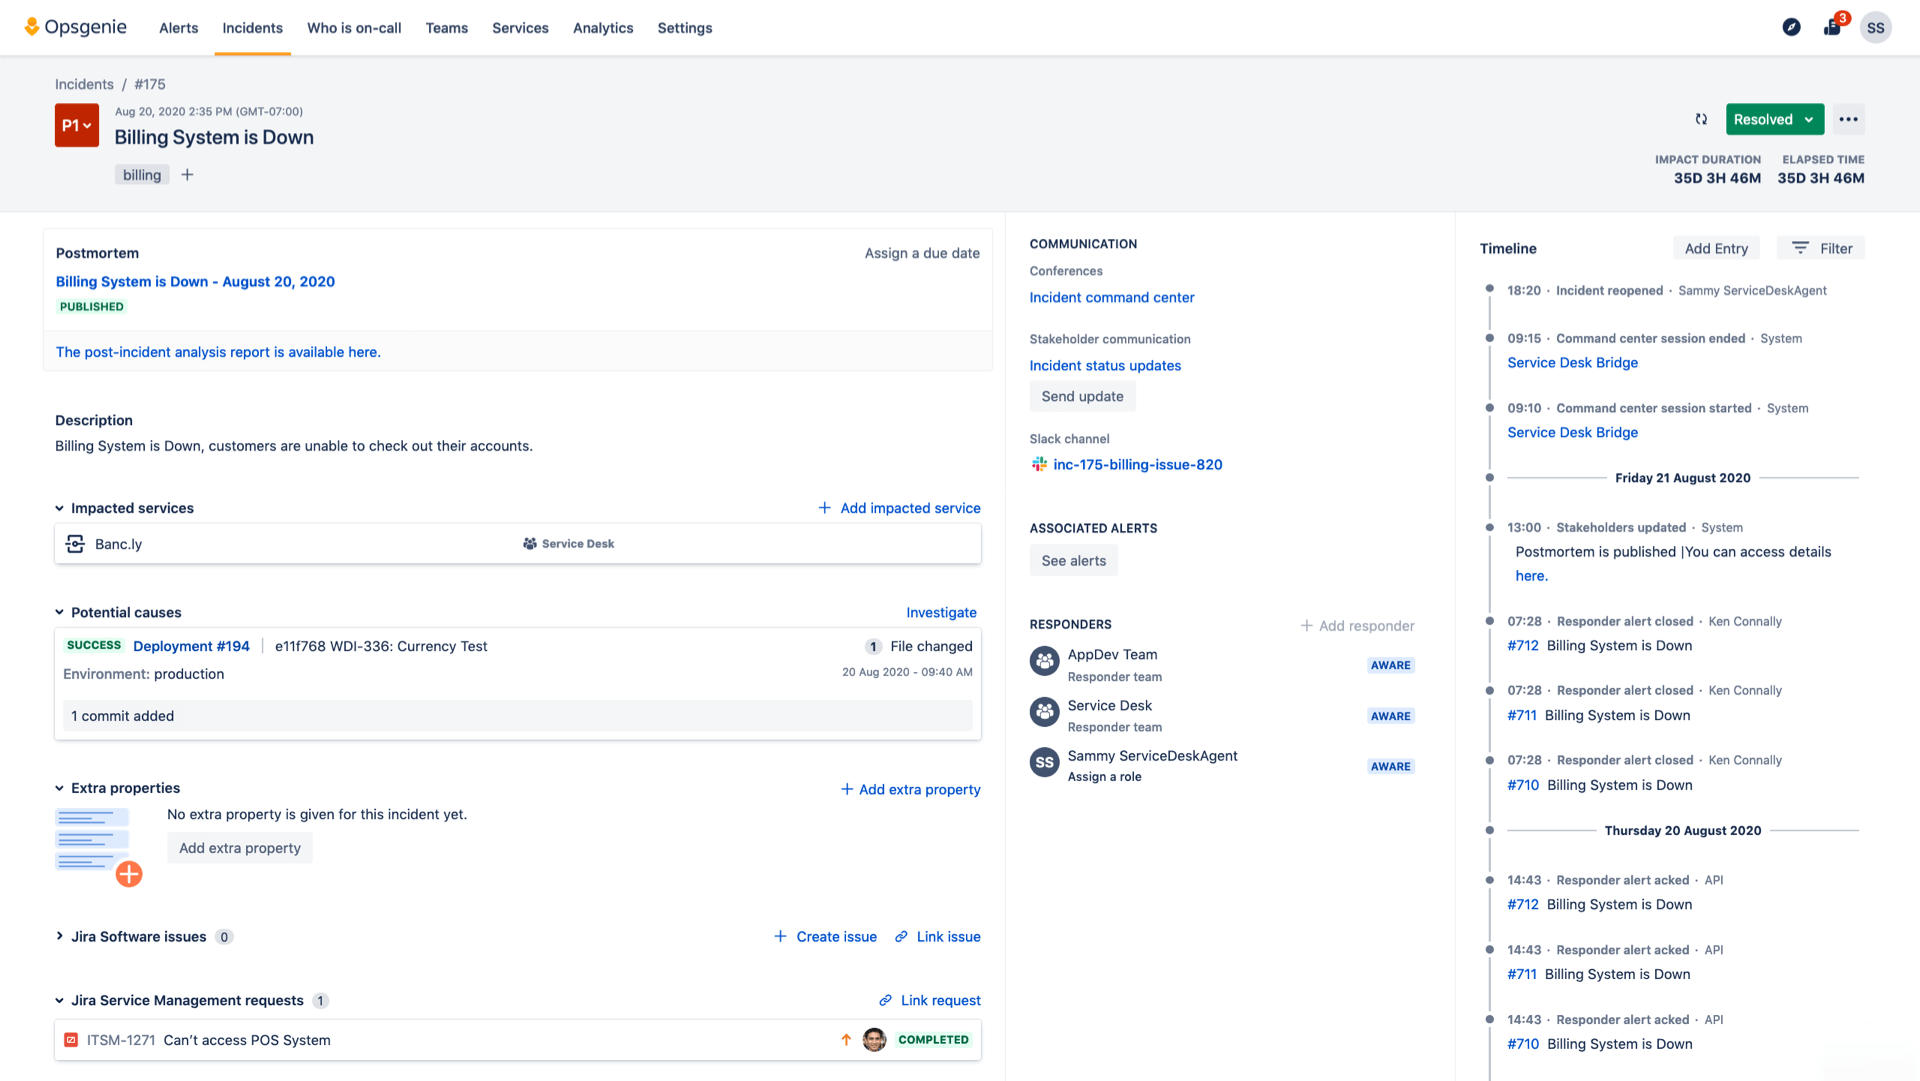Click the three-dot overflow menu icon
1920x1081 pixels.
click(1849, 119)
